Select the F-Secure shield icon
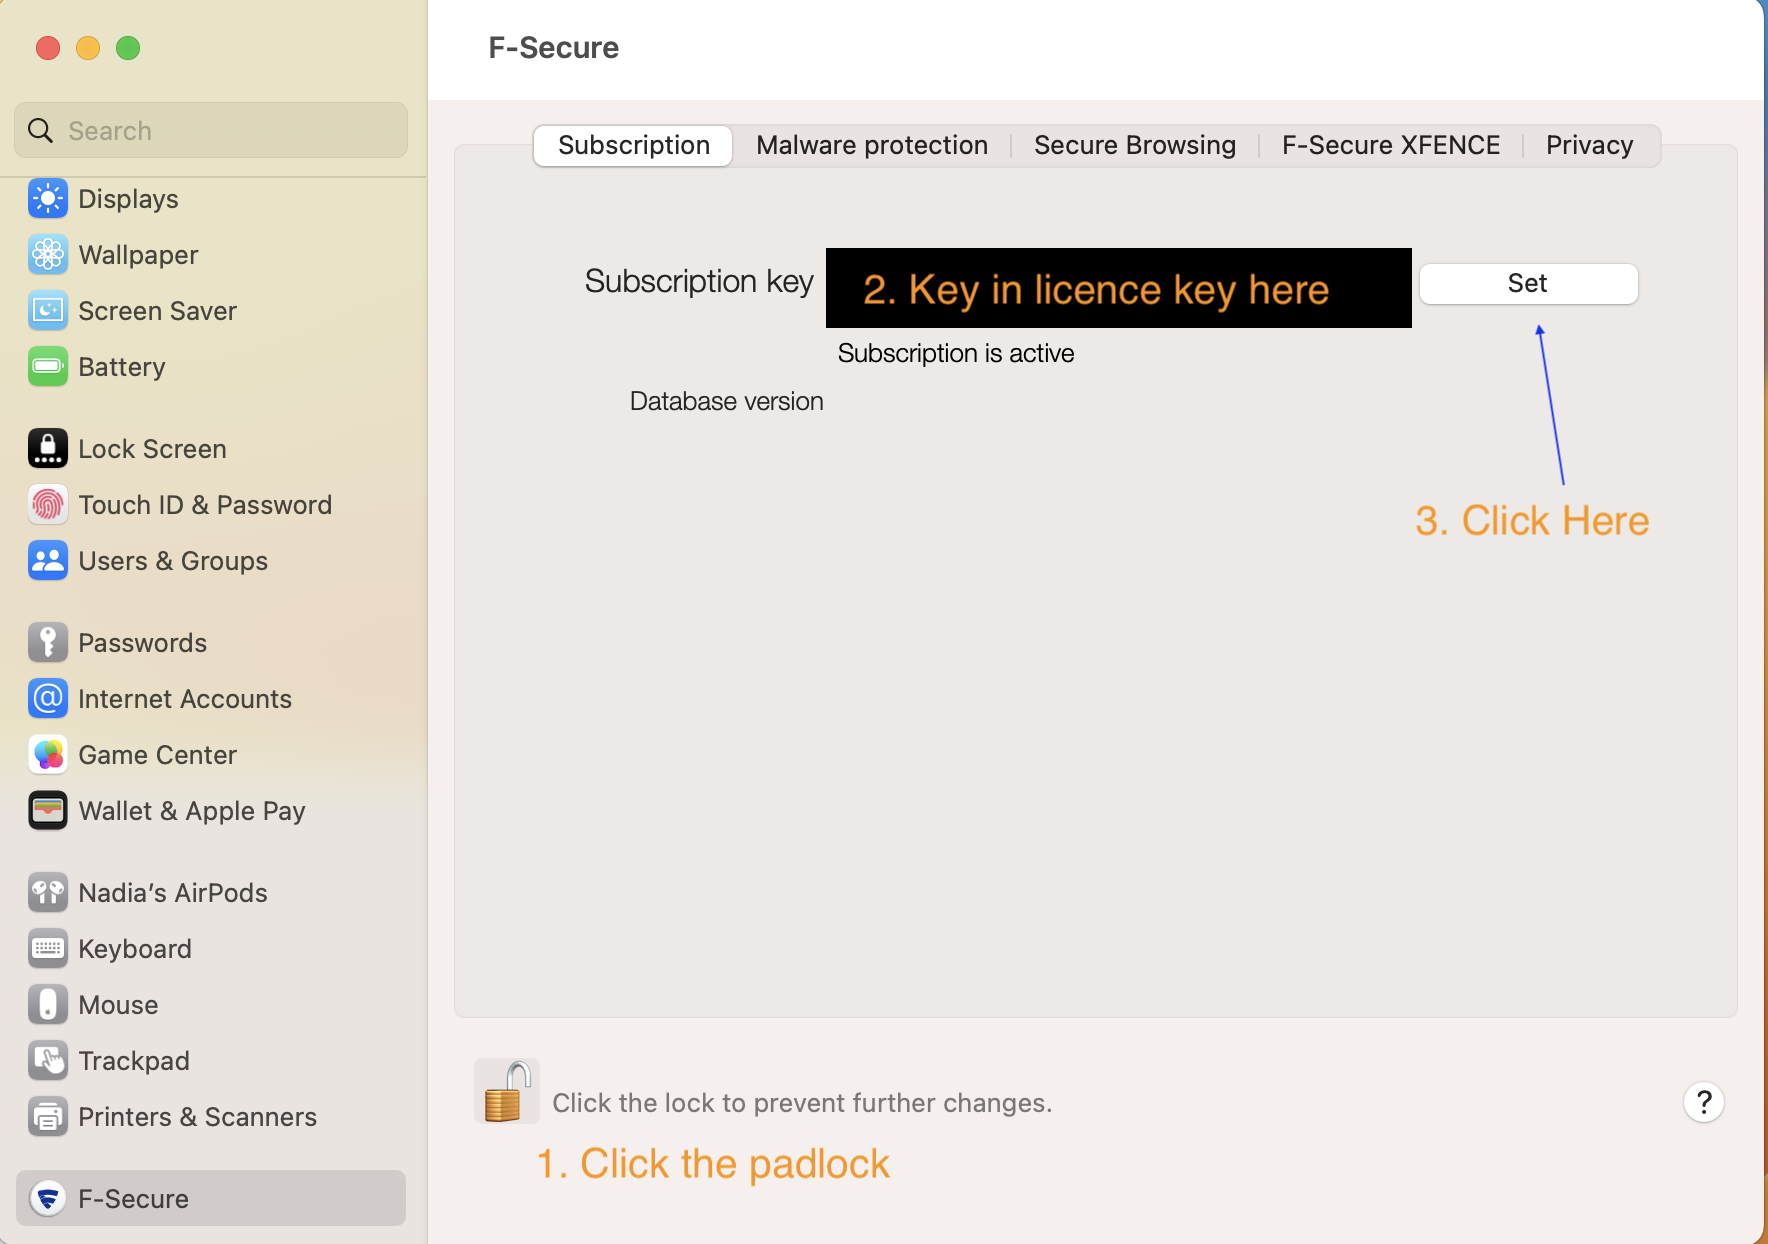Image resolution: width=1768 pixels, height=1244 pixels. coord(48,1199)
